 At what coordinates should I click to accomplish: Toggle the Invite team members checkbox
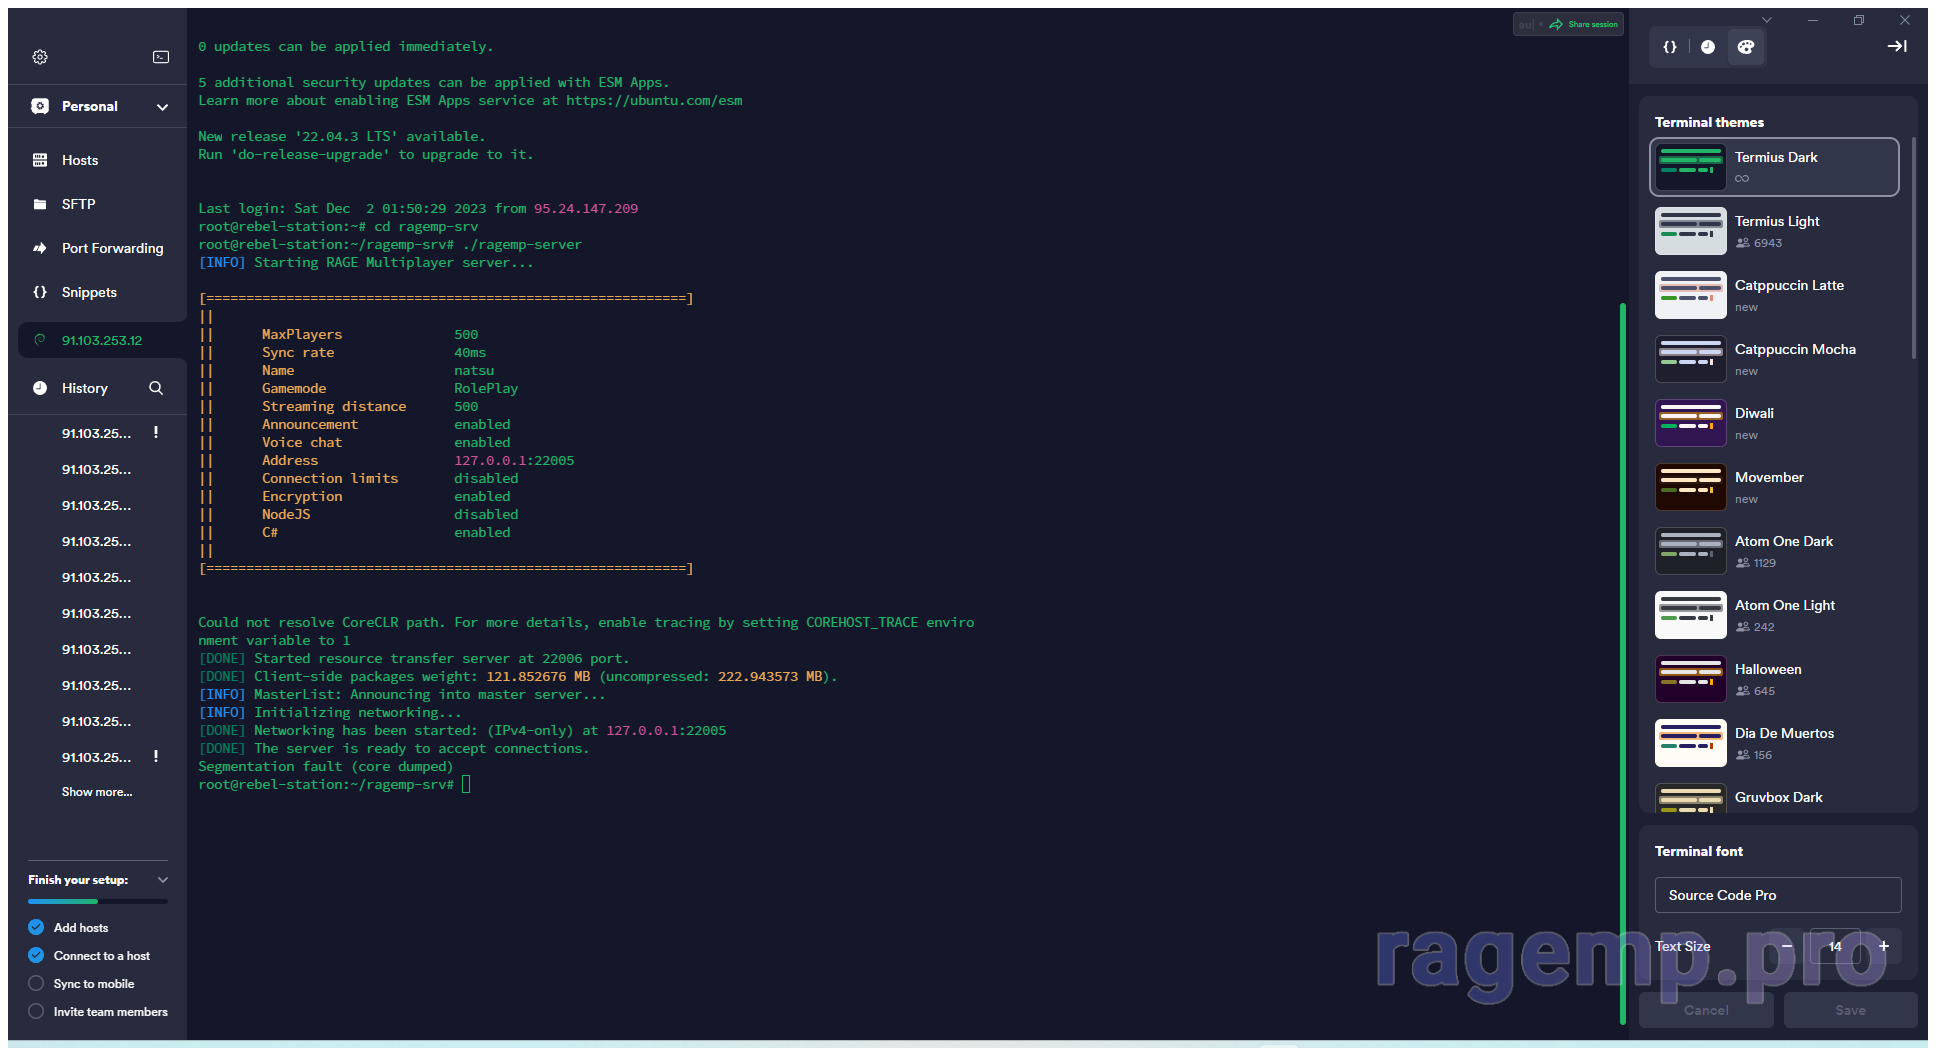click(x=36, y=1012)
